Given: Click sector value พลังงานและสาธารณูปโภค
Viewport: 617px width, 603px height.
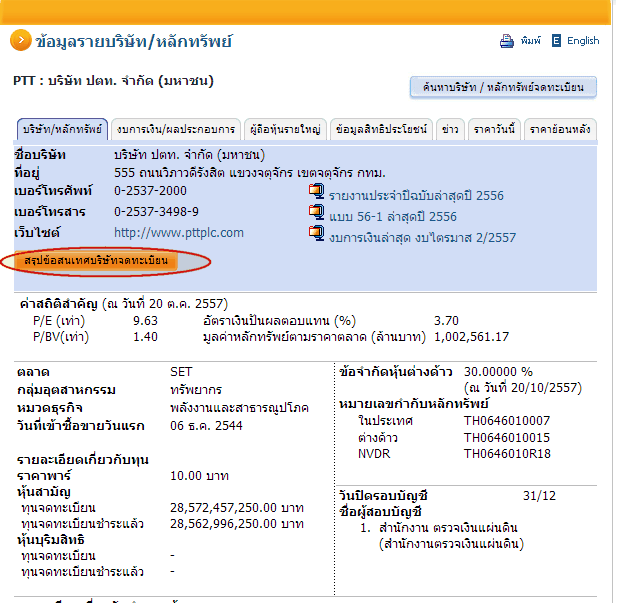Looking at the screenshot, I should 239,408.
